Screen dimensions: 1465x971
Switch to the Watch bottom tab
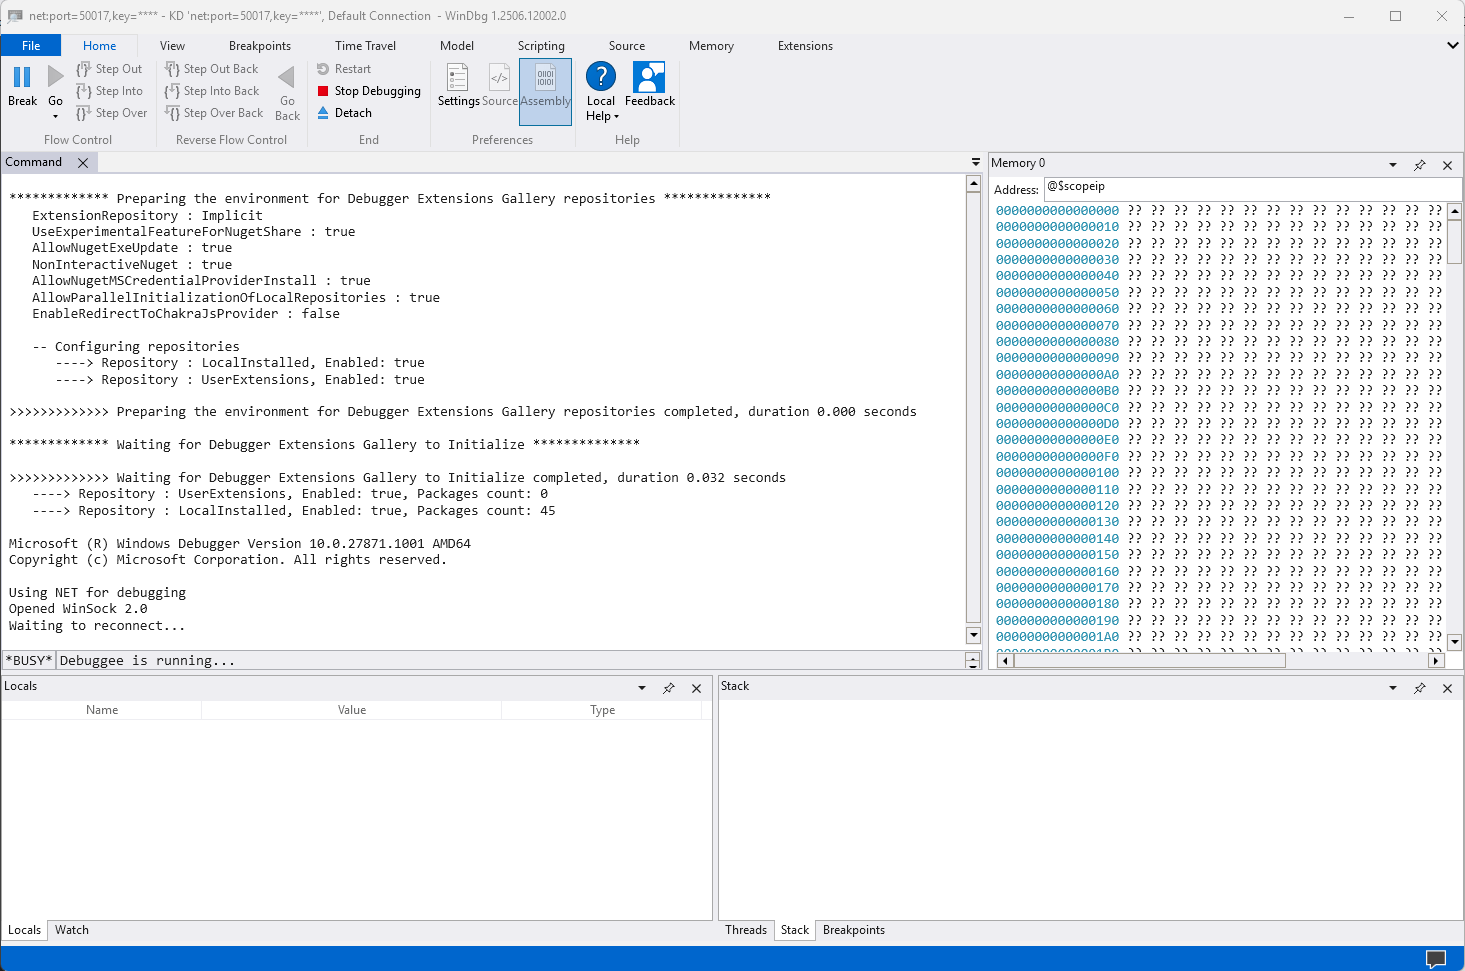(72, 930)
